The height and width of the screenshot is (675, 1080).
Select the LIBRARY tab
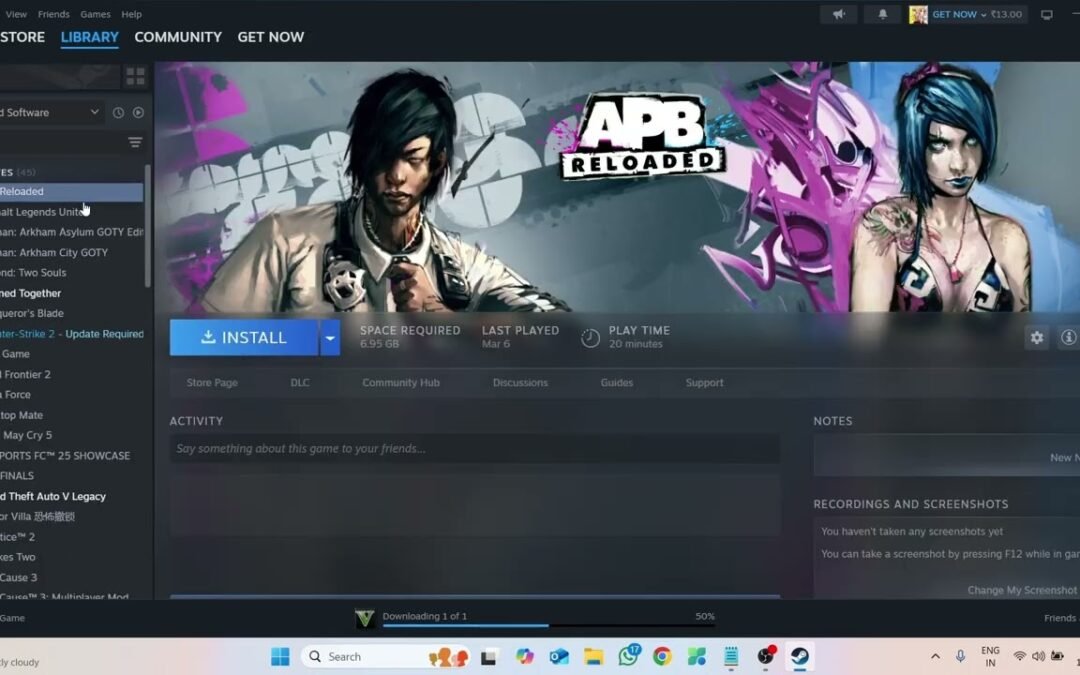[90, 37]
